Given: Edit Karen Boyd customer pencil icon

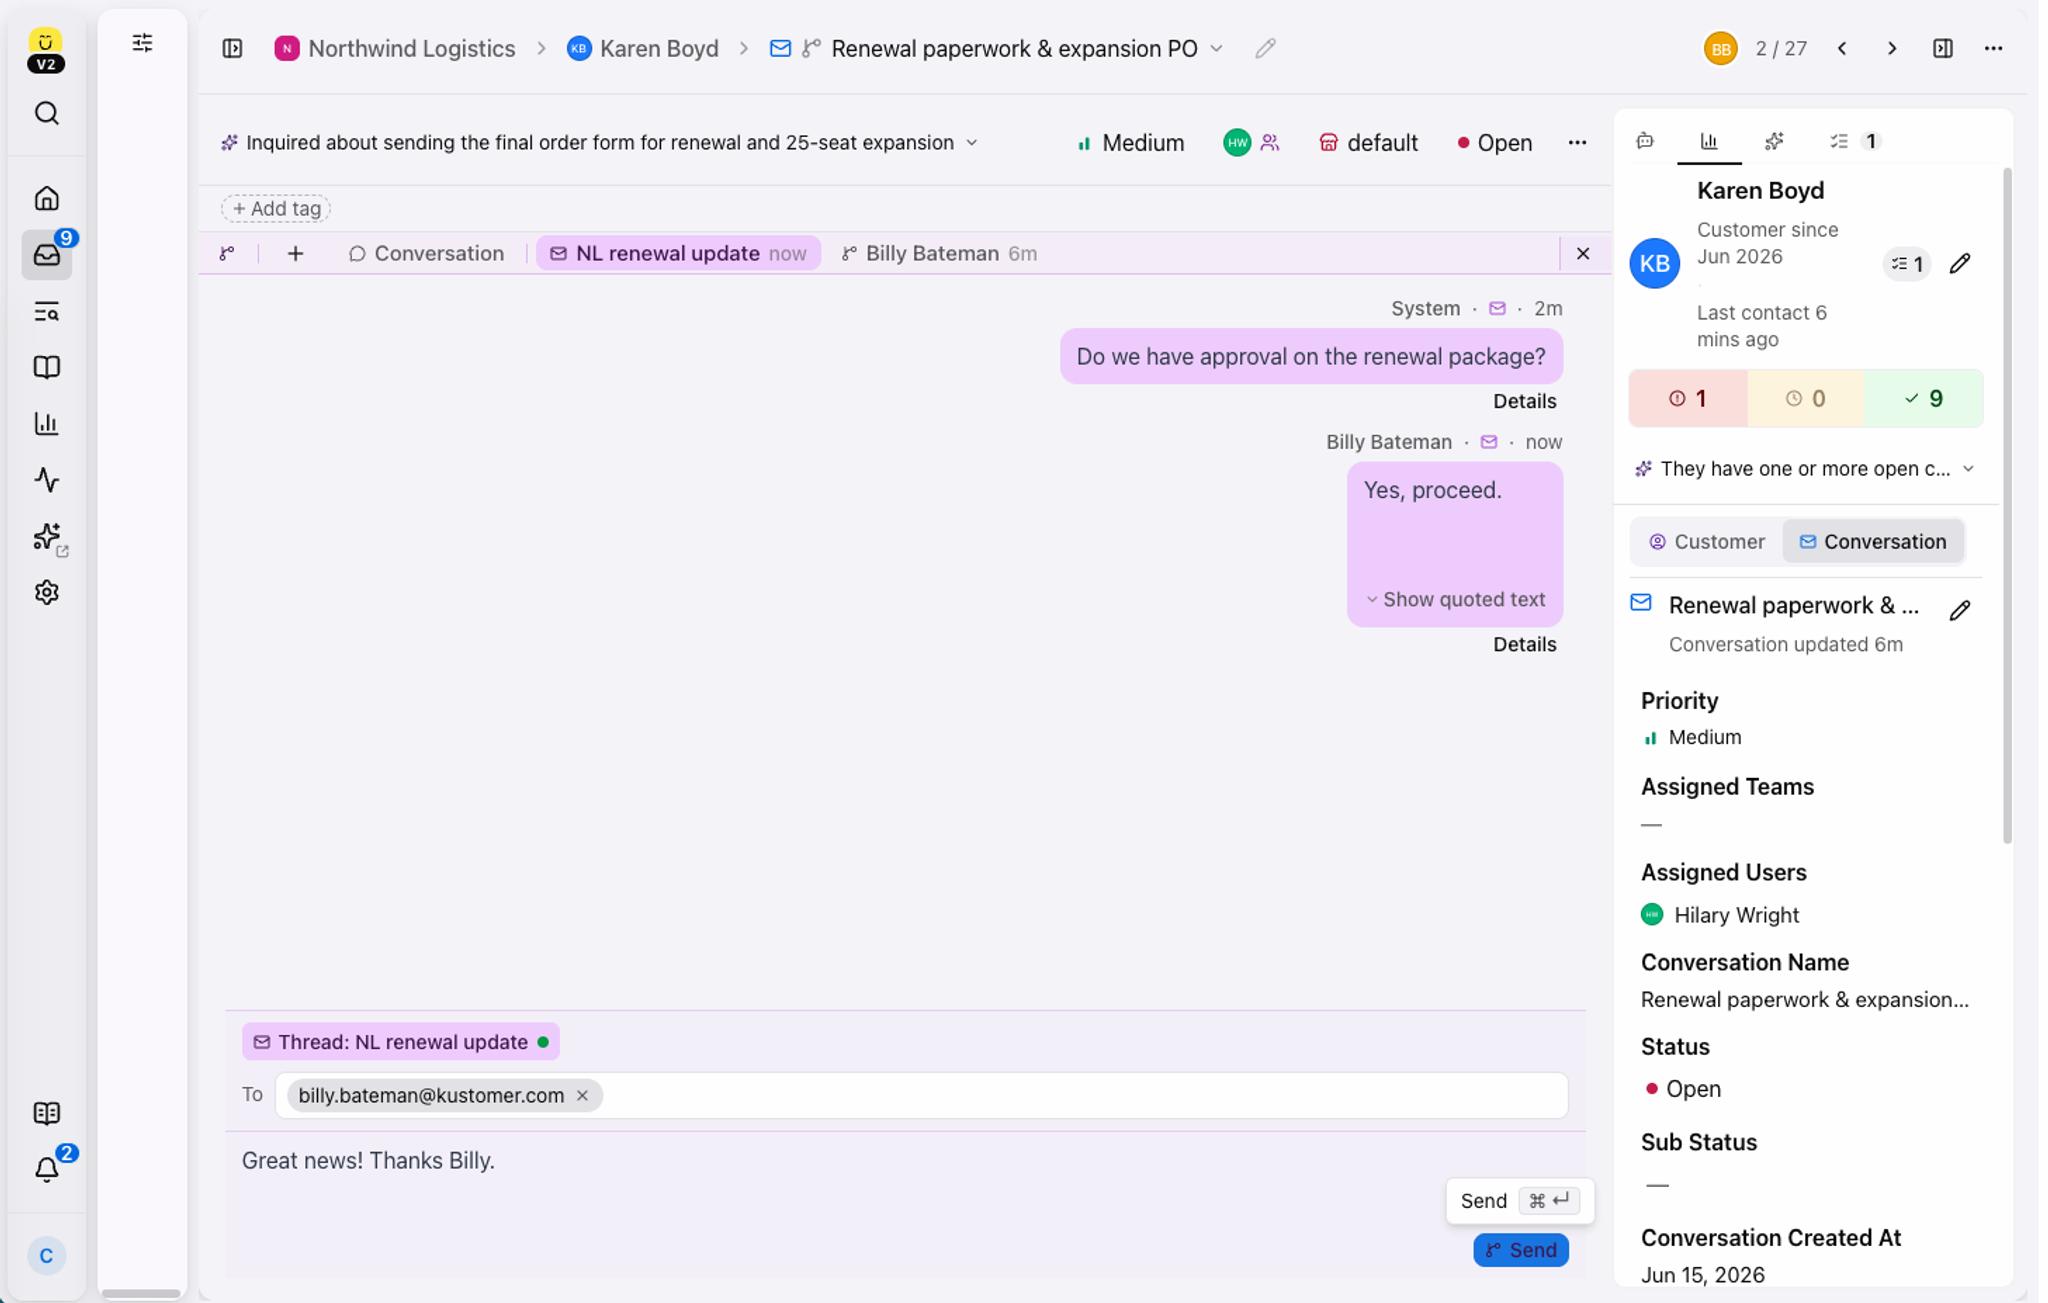Looking at the screenshot, I should (x=1960, y=264).
